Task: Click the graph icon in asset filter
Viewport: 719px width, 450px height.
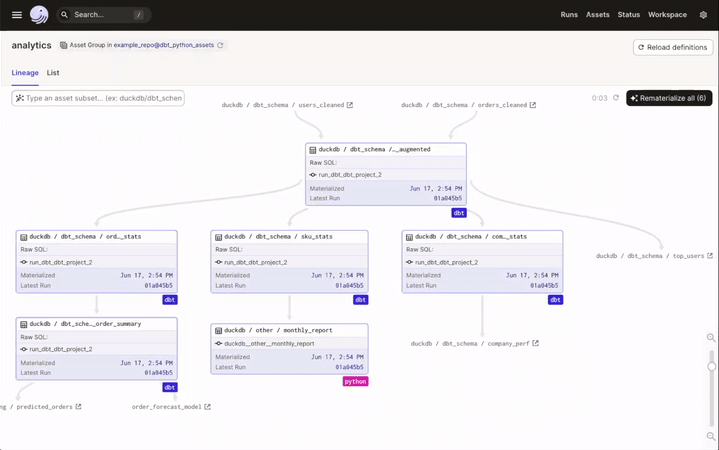Action: click(19, 98)
